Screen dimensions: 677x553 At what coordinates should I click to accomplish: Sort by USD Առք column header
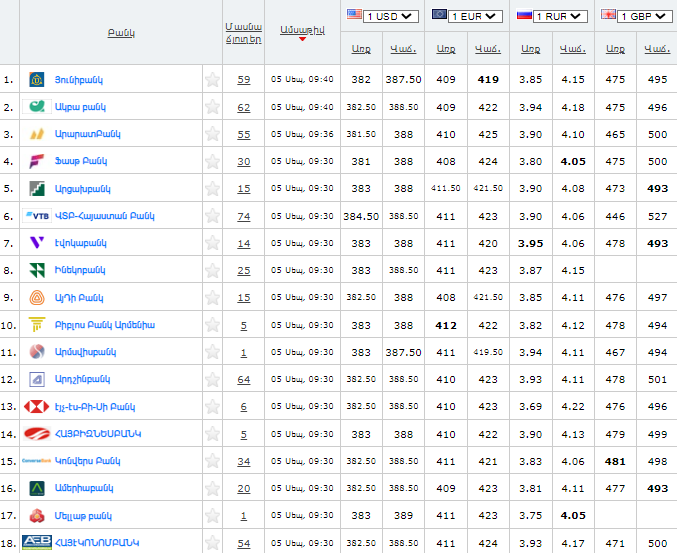pos(361,49)
